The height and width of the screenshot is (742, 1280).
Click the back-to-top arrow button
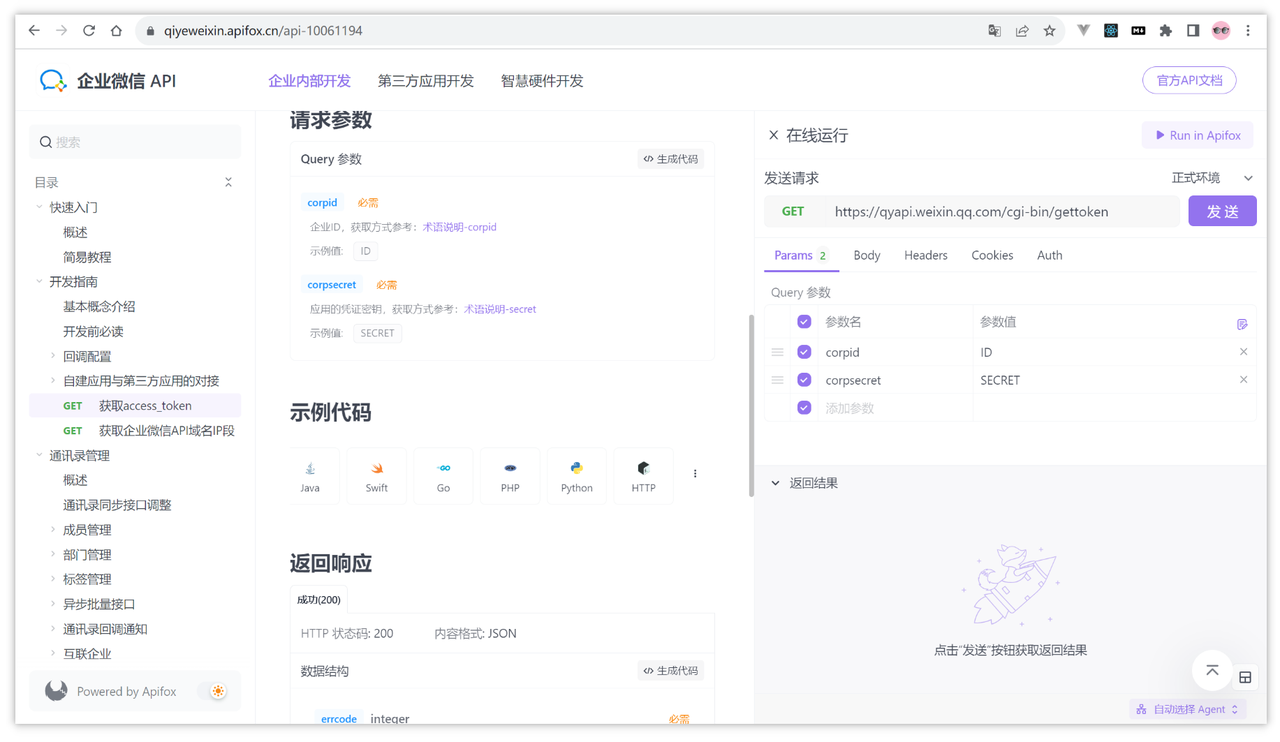pos(1212,671)
